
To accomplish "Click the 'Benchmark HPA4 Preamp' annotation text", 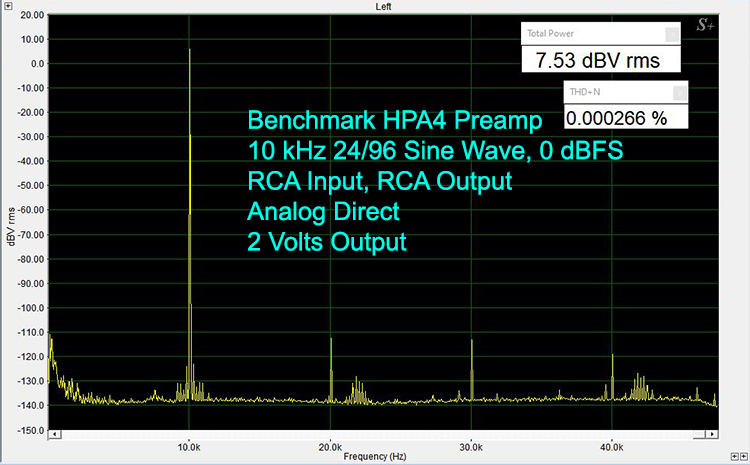I will 394,121.
